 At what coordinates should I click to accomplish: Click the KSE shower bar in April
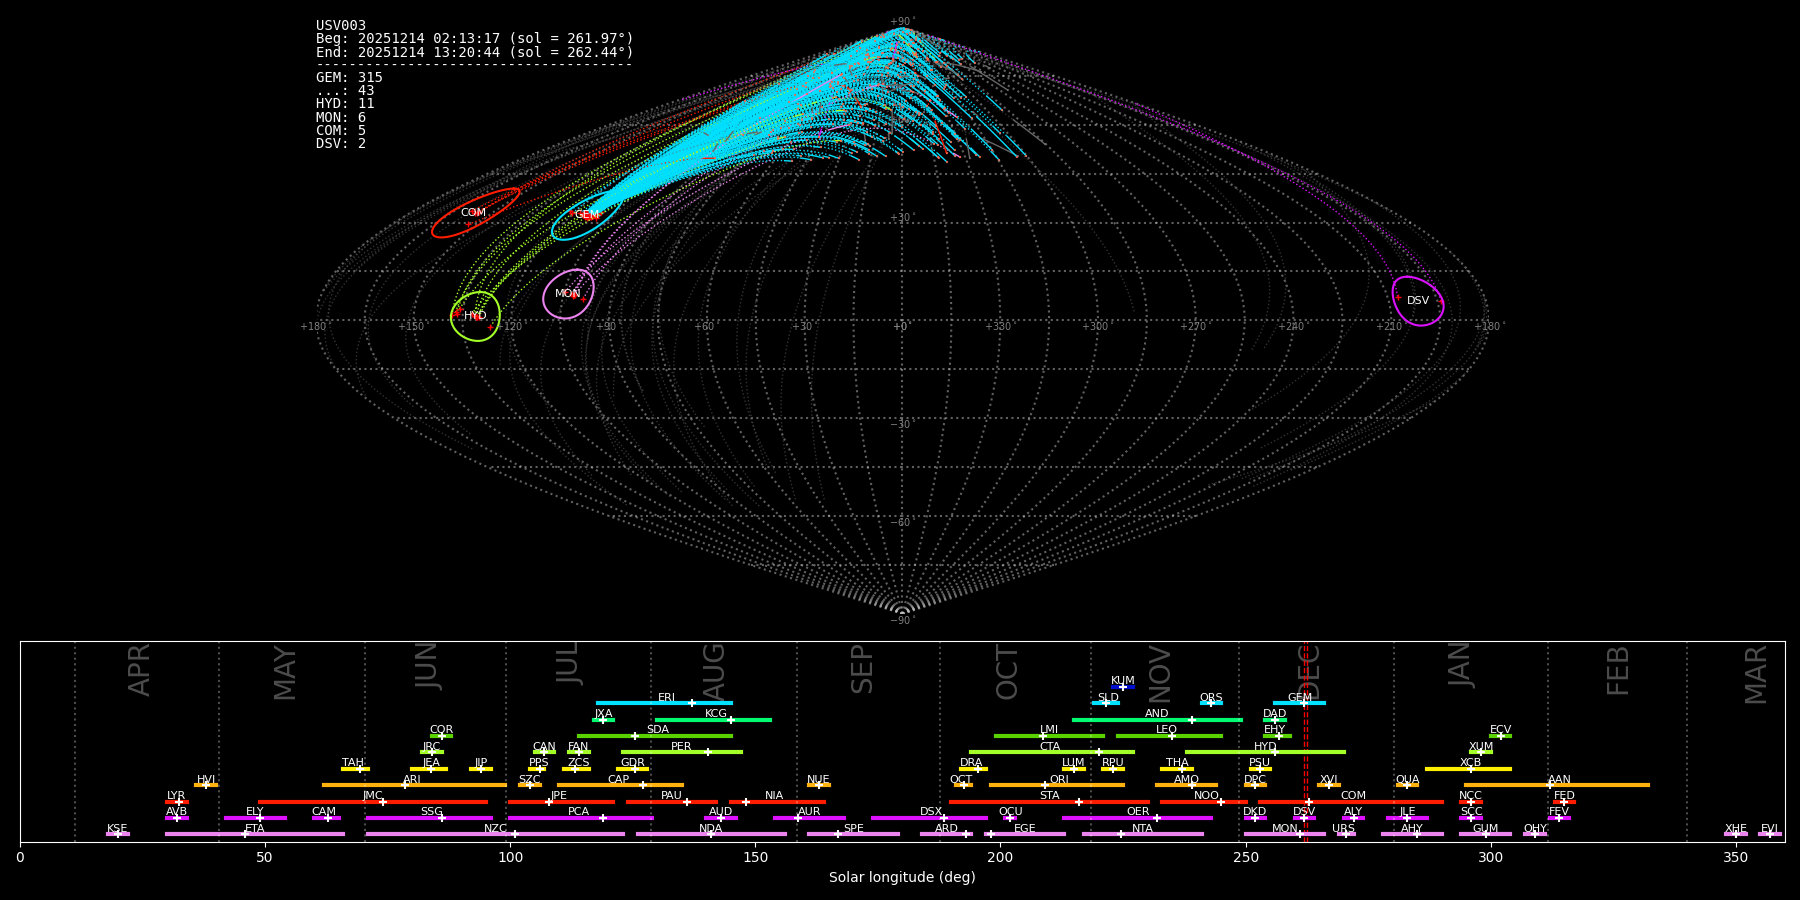tap(117, 834)
